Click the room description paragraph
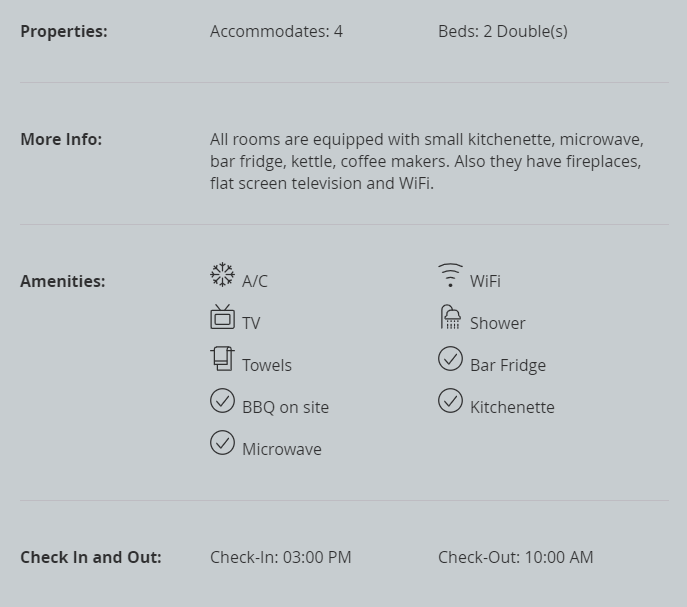Screen dimensions: 687x607 point(427,161)
